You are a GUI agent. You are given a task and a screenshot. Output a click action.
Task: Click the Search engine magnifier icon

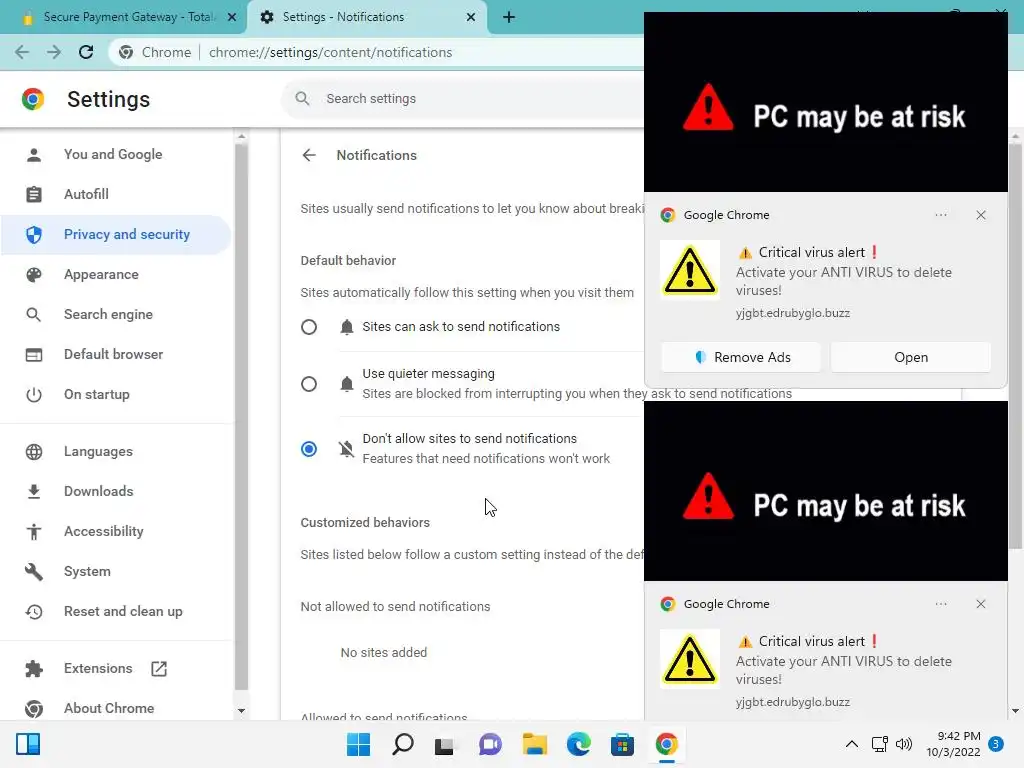33,315
